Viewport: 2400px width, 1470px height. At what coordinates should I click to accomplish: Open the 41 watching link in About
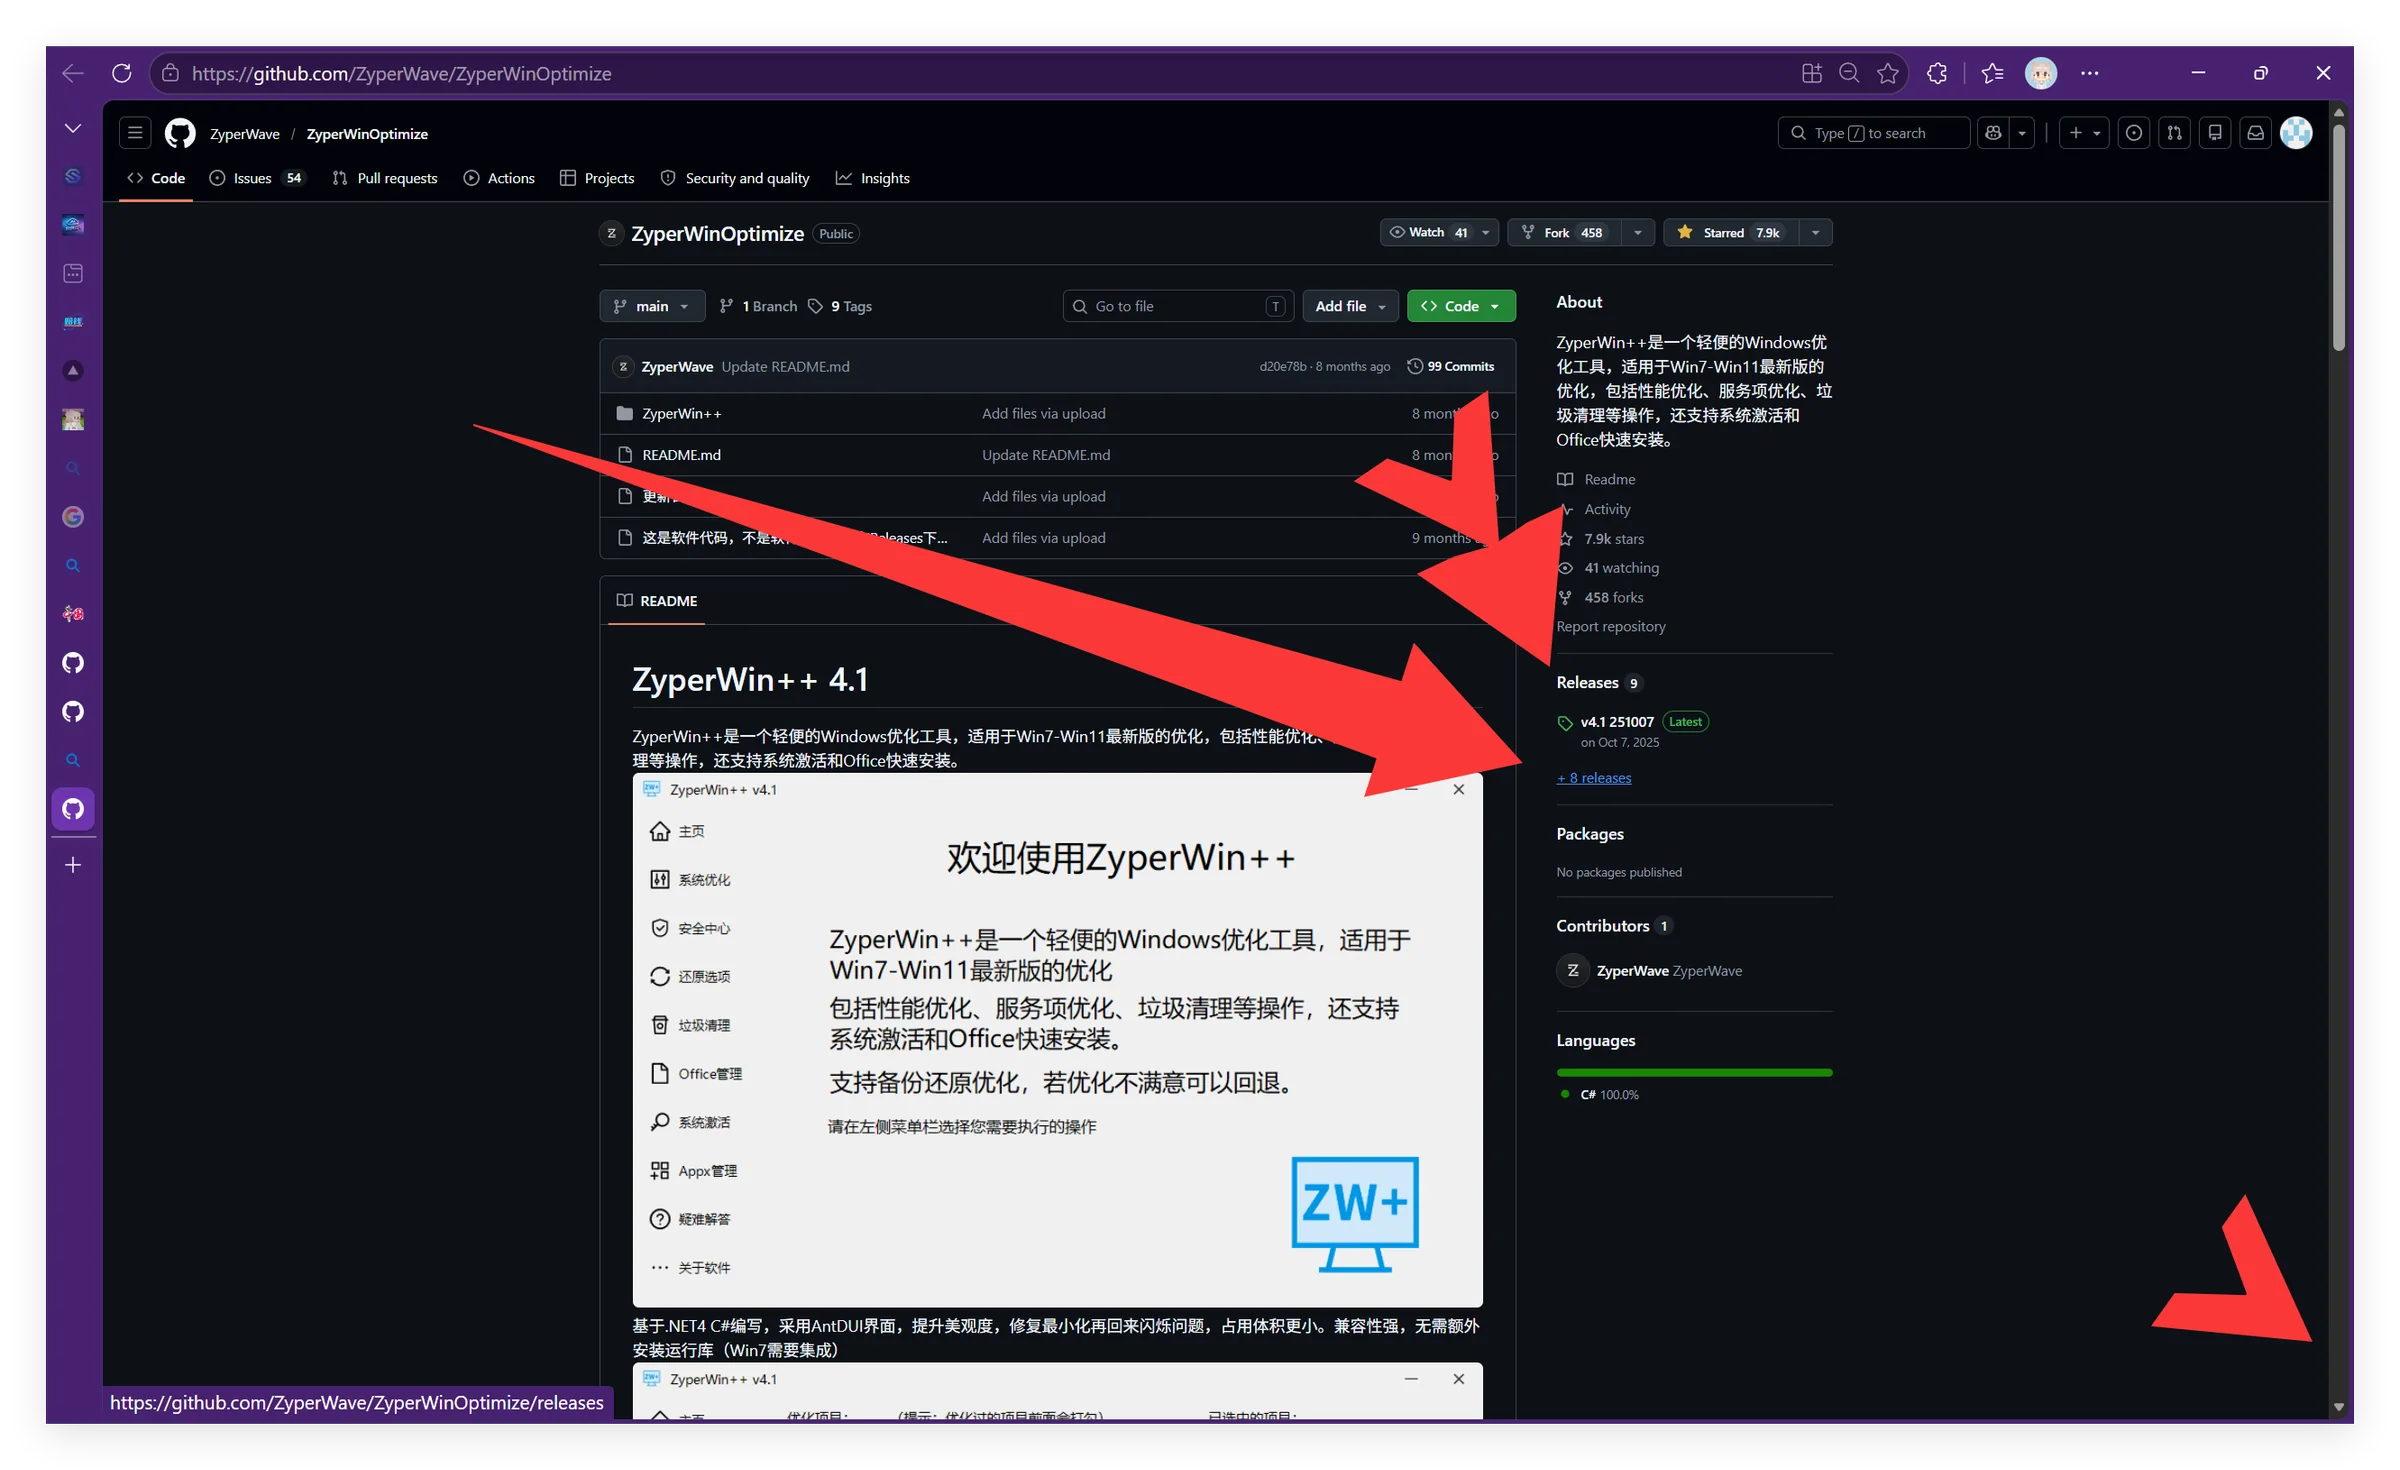pyautogui.click(x=1621, y=568)
